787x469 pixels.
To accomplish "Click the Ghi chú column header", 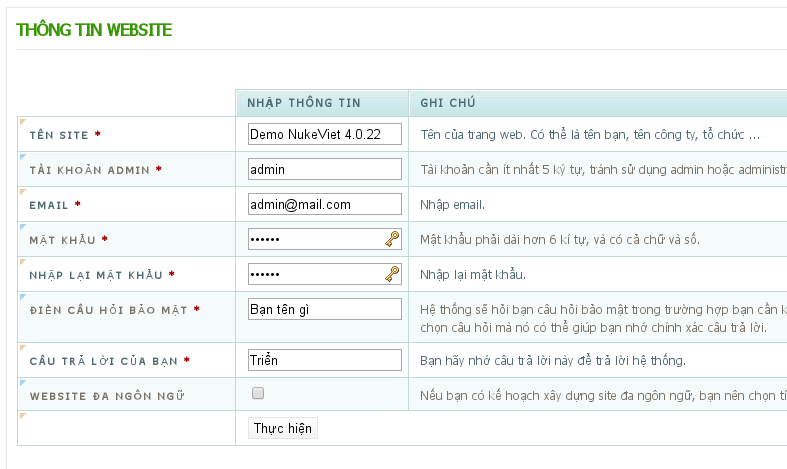I will (447, 103).
